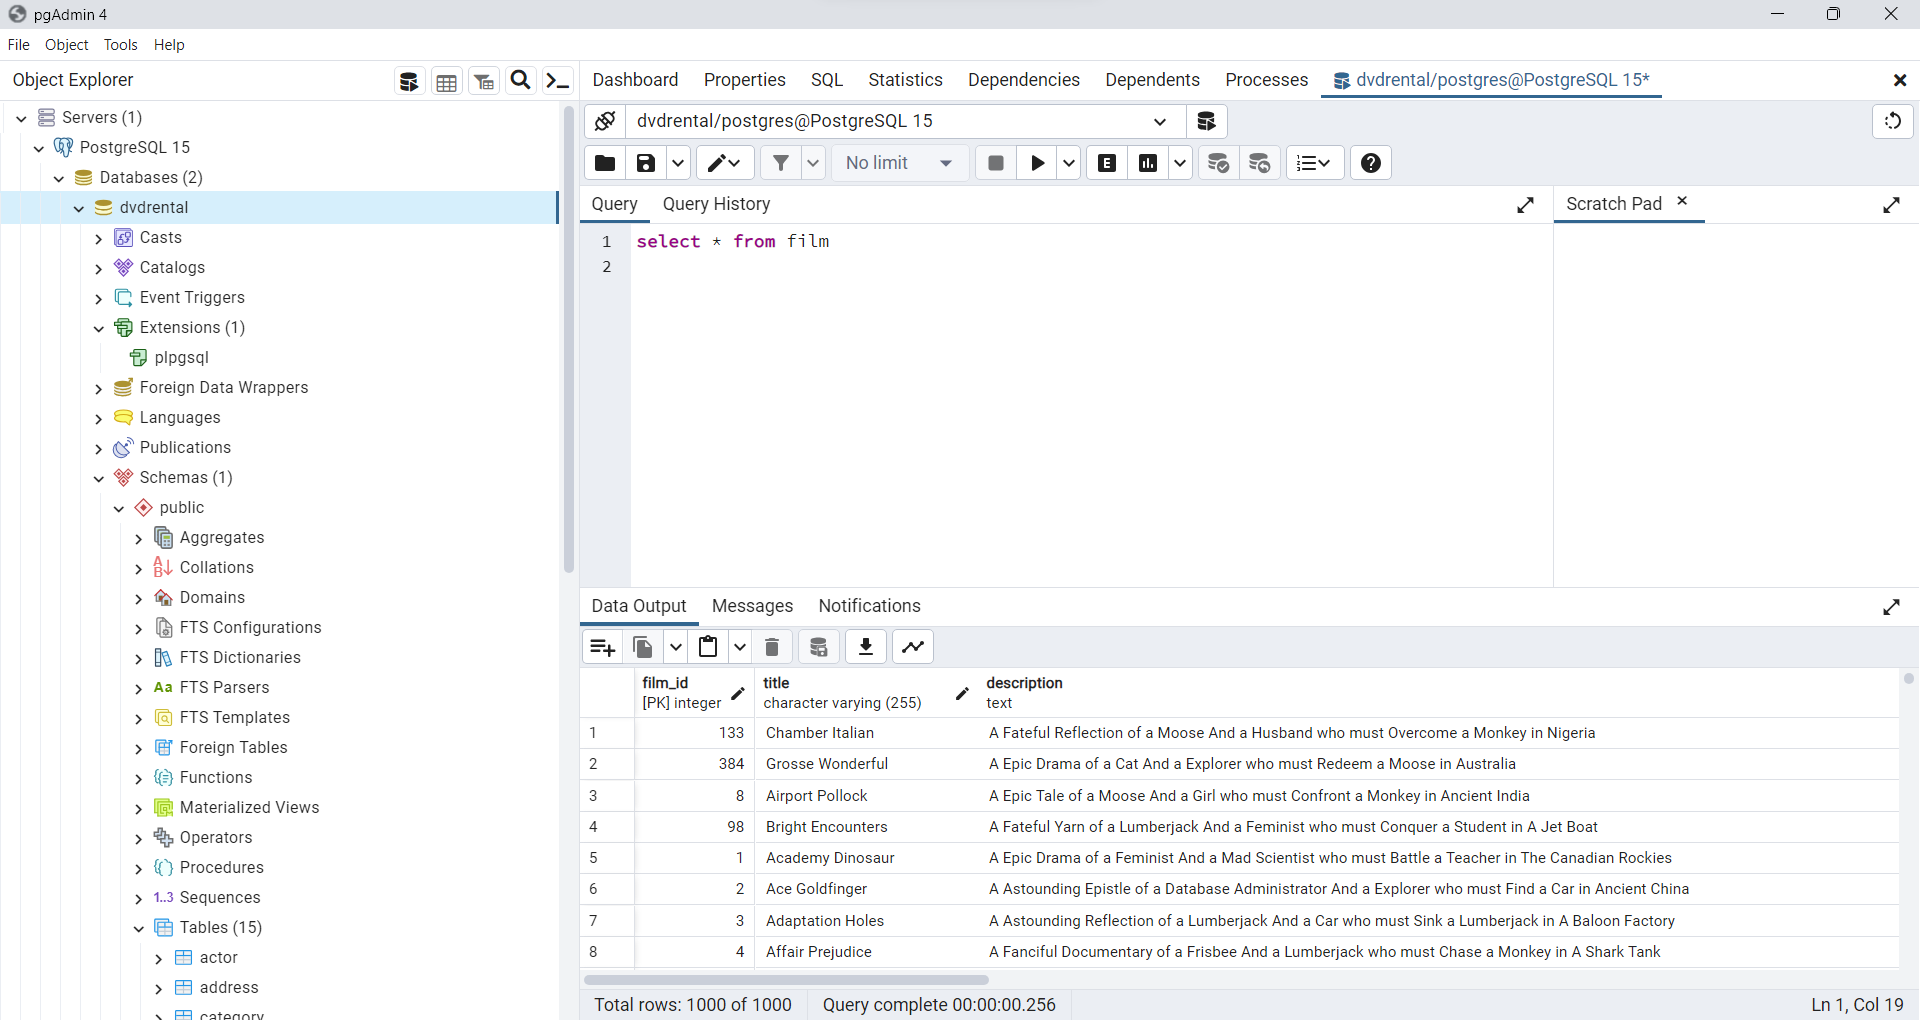Click the horizontal scrollbar under data grid
The height and width of the screenshot is (1020, 1920).
[x=786, y=980]
